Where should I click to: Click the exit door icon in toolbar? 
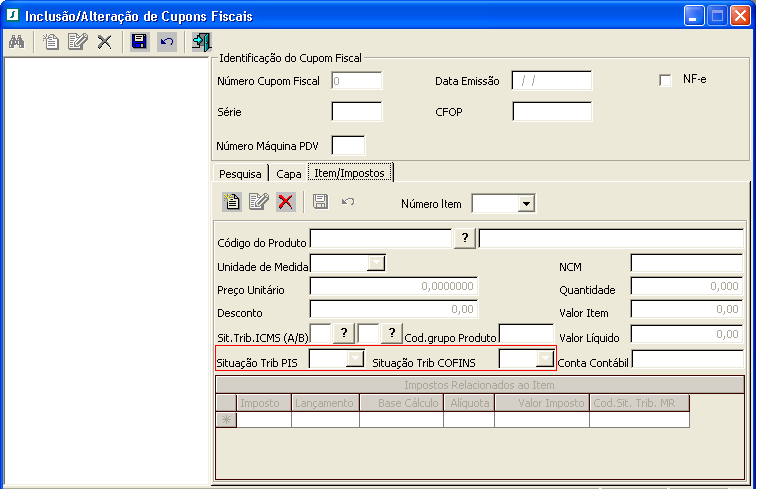[x=201, y=42]
